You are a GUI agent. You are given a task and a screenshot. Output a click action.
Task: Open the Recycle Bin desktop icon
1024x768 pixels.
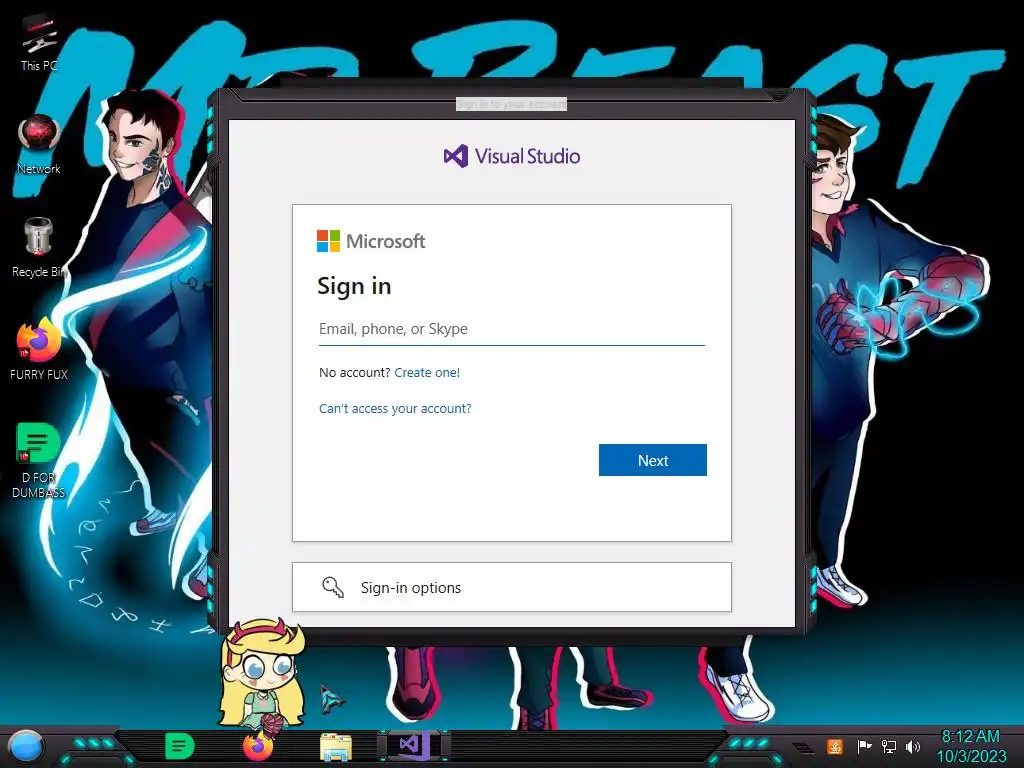[x=39, y=248]
